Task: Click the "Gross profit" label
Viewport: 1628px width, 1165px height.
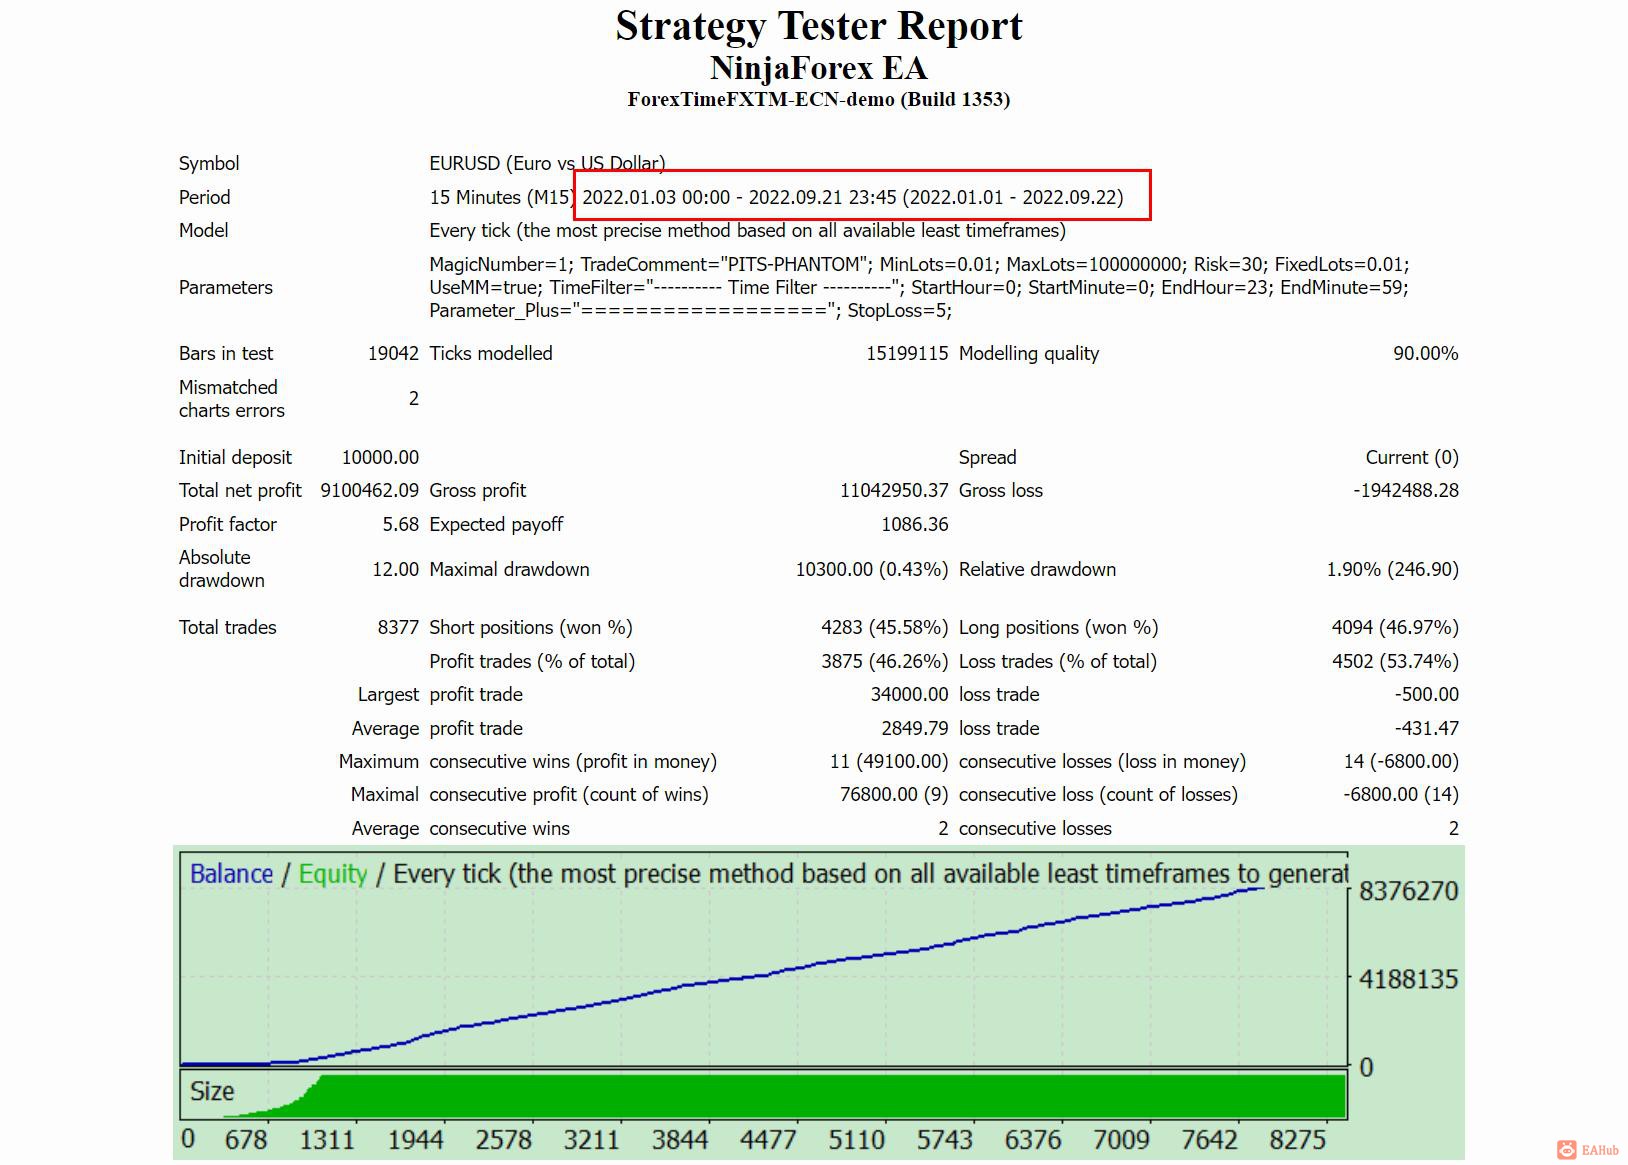Action: (478, 490)
